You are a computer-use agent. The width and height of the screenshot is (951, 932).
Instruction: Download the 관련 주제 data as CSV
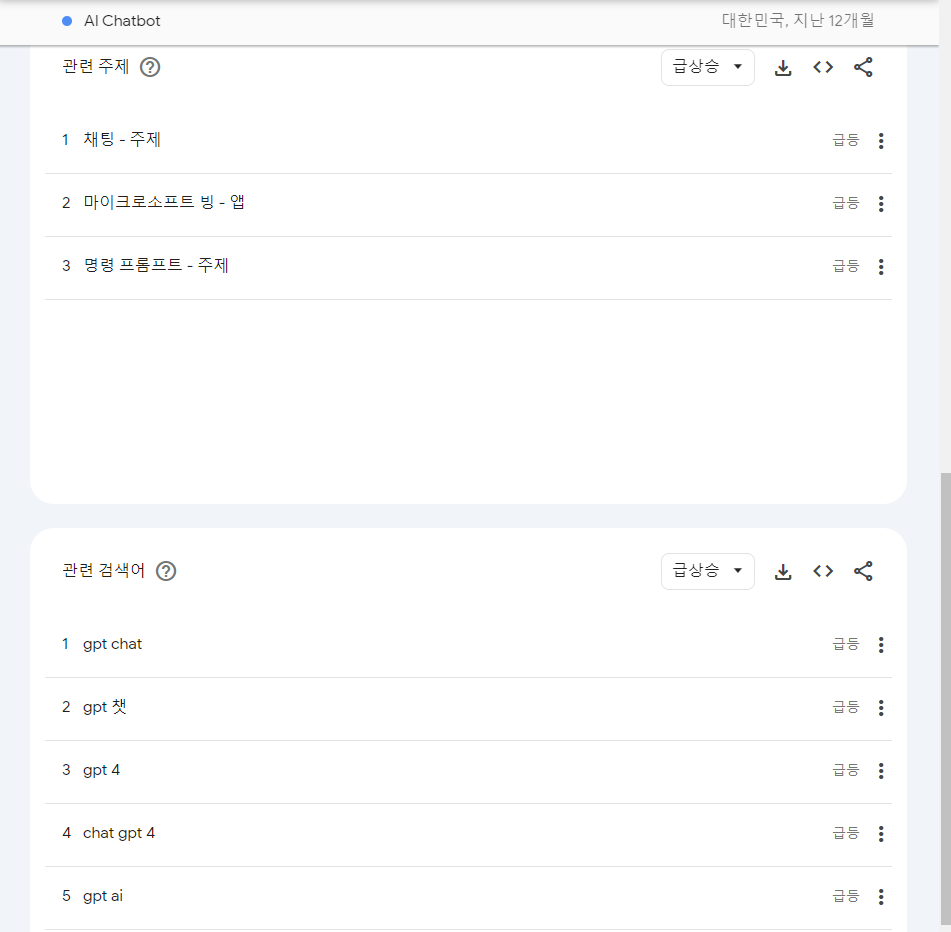pos(783,67)
